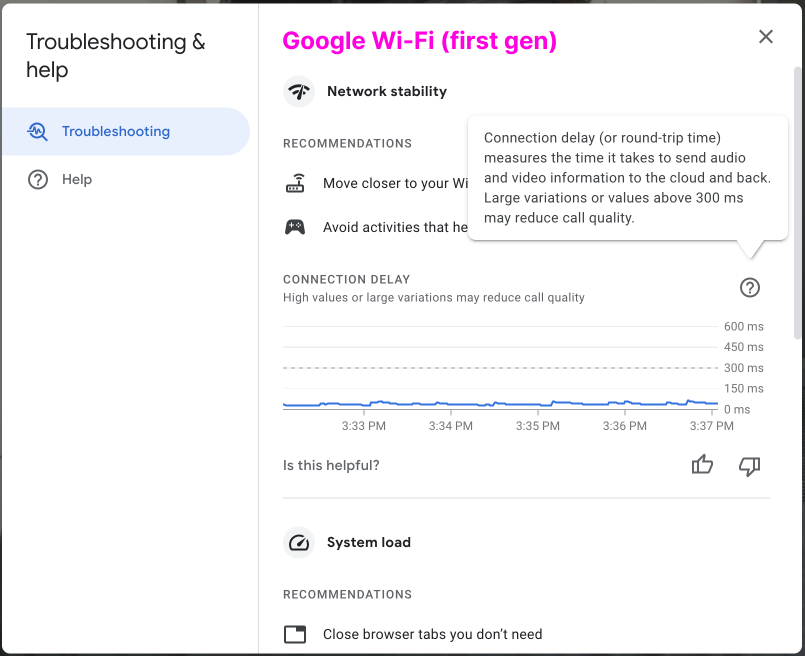Open the Help sidebar tab
805x656 pixels.
[x=76, y=179]
